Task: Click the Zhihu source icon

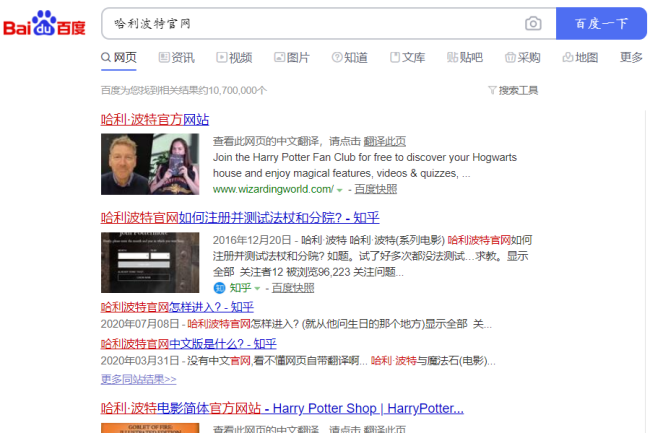Action: tap(220, 288)
